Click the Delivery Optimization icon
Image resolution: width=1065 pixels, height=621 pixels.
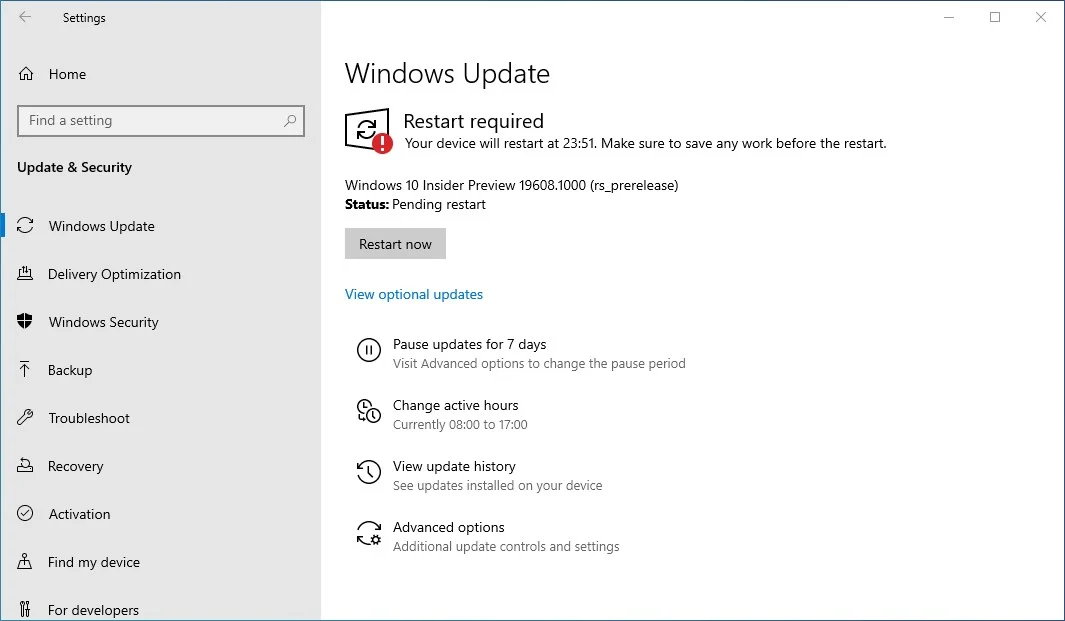click(x=25, y=274)
